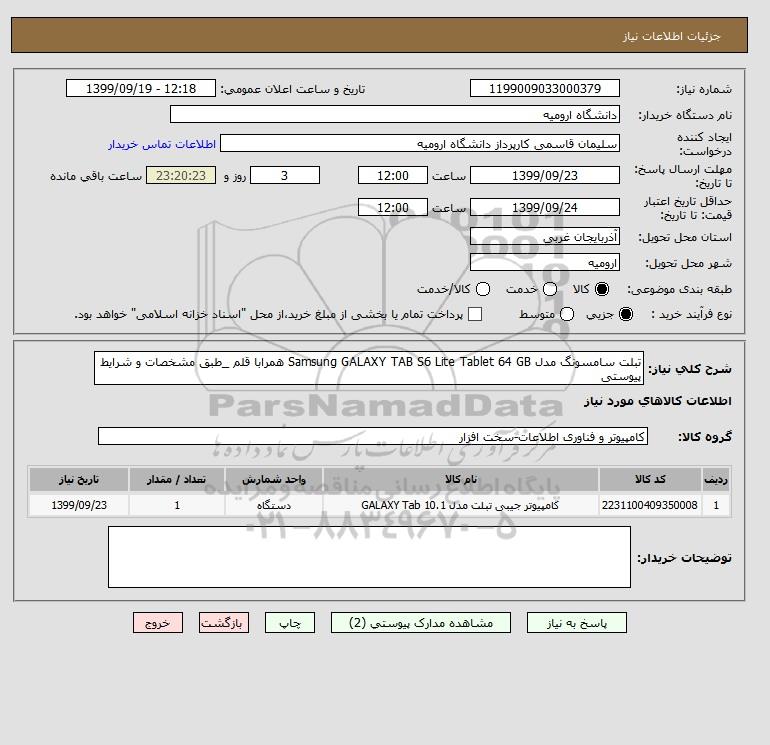Click the چاپ print button
This screenshot has width=770, height=745.
pyautogui.click(x=290, y=623)
